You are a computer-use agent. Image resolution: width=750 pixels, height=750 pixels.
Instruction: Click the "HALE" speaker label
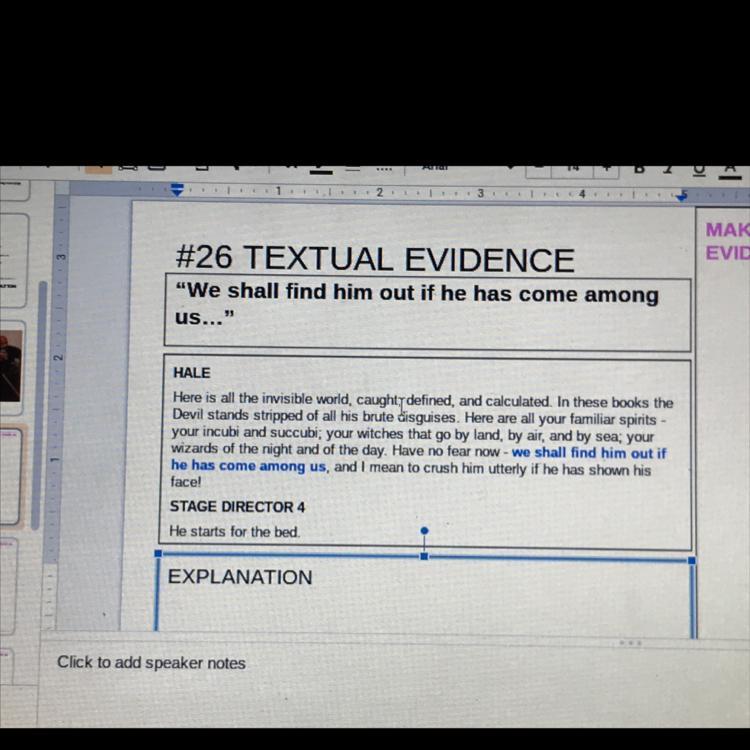191,373
